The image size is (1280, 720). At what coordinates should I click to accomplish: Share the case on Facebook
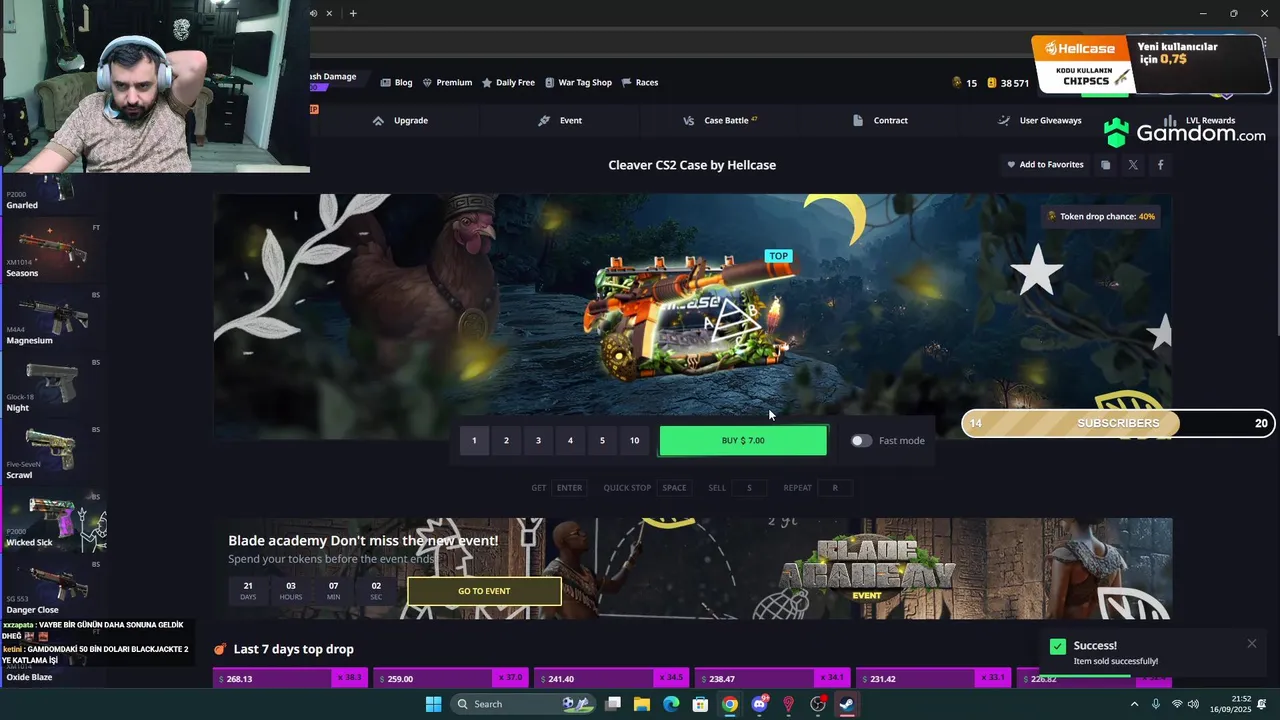[x=1160, y=165]
